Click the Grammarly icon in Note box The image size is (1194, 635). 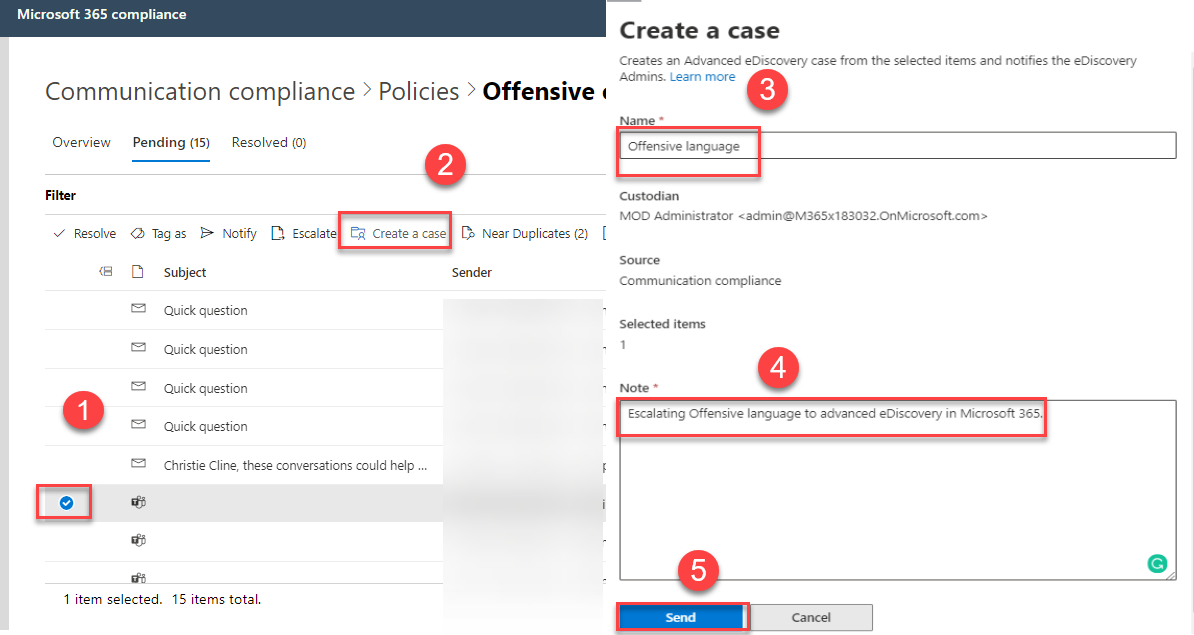(x=1156, y=564)
